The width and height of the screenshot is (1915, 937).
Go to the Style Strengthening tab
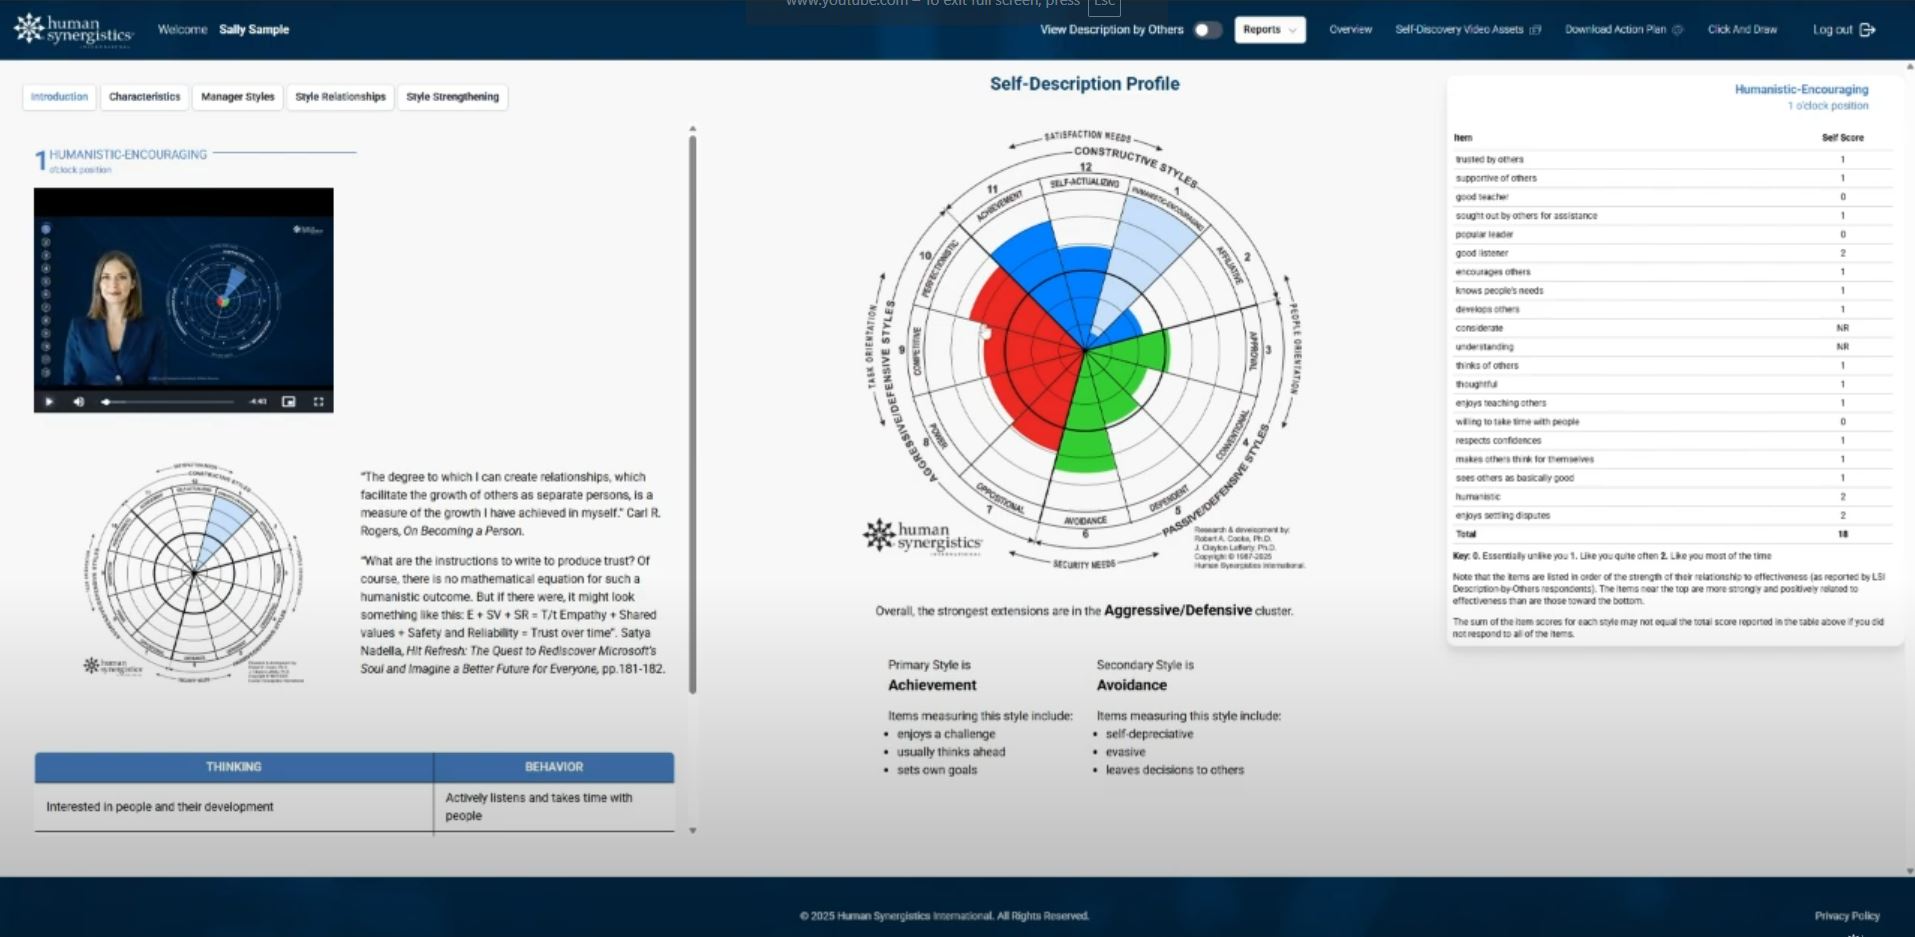click(452, 97)
